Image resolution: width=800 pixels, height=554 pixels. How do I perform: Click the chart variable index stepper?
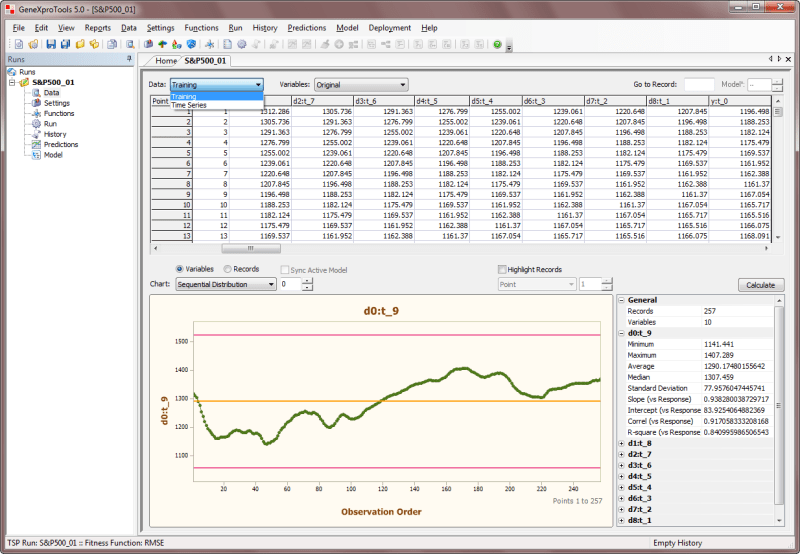click(307, 284)
